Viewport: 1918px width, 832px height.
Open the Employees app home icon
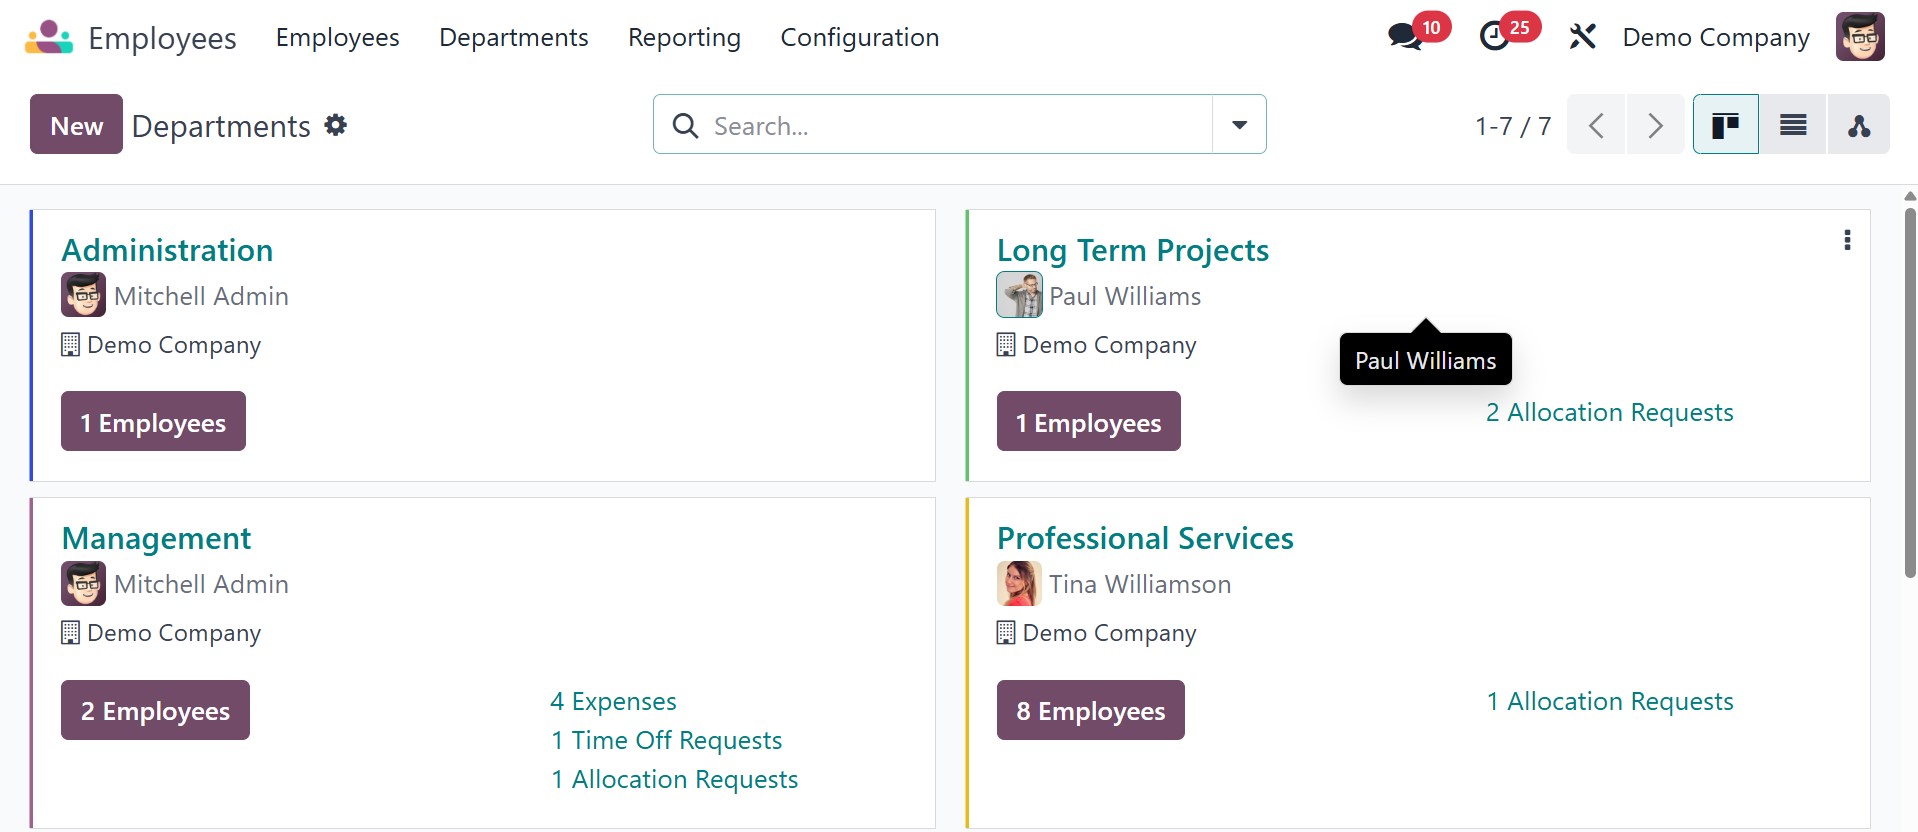pos(49,37)
